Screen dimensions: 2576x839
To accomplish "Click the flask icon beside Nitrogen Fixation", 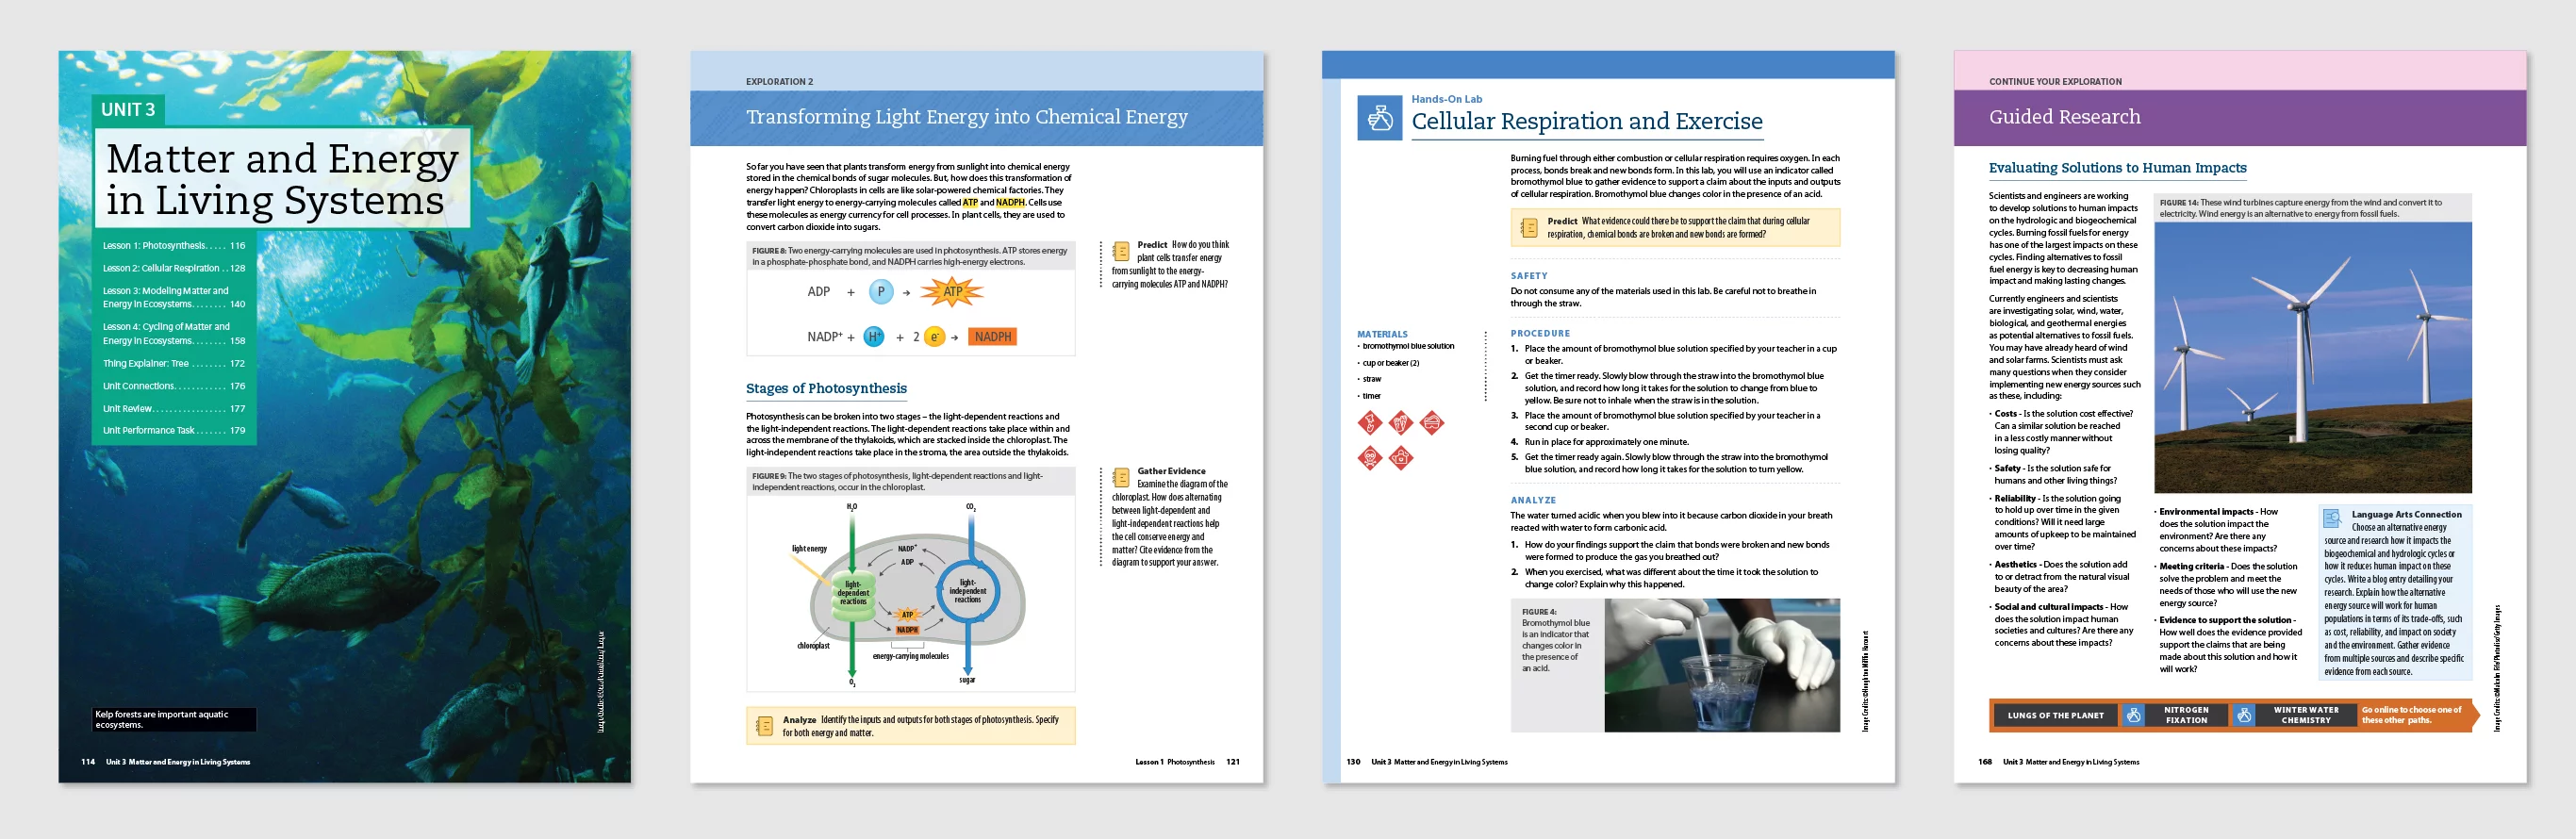I will [x=2134, y=715].
